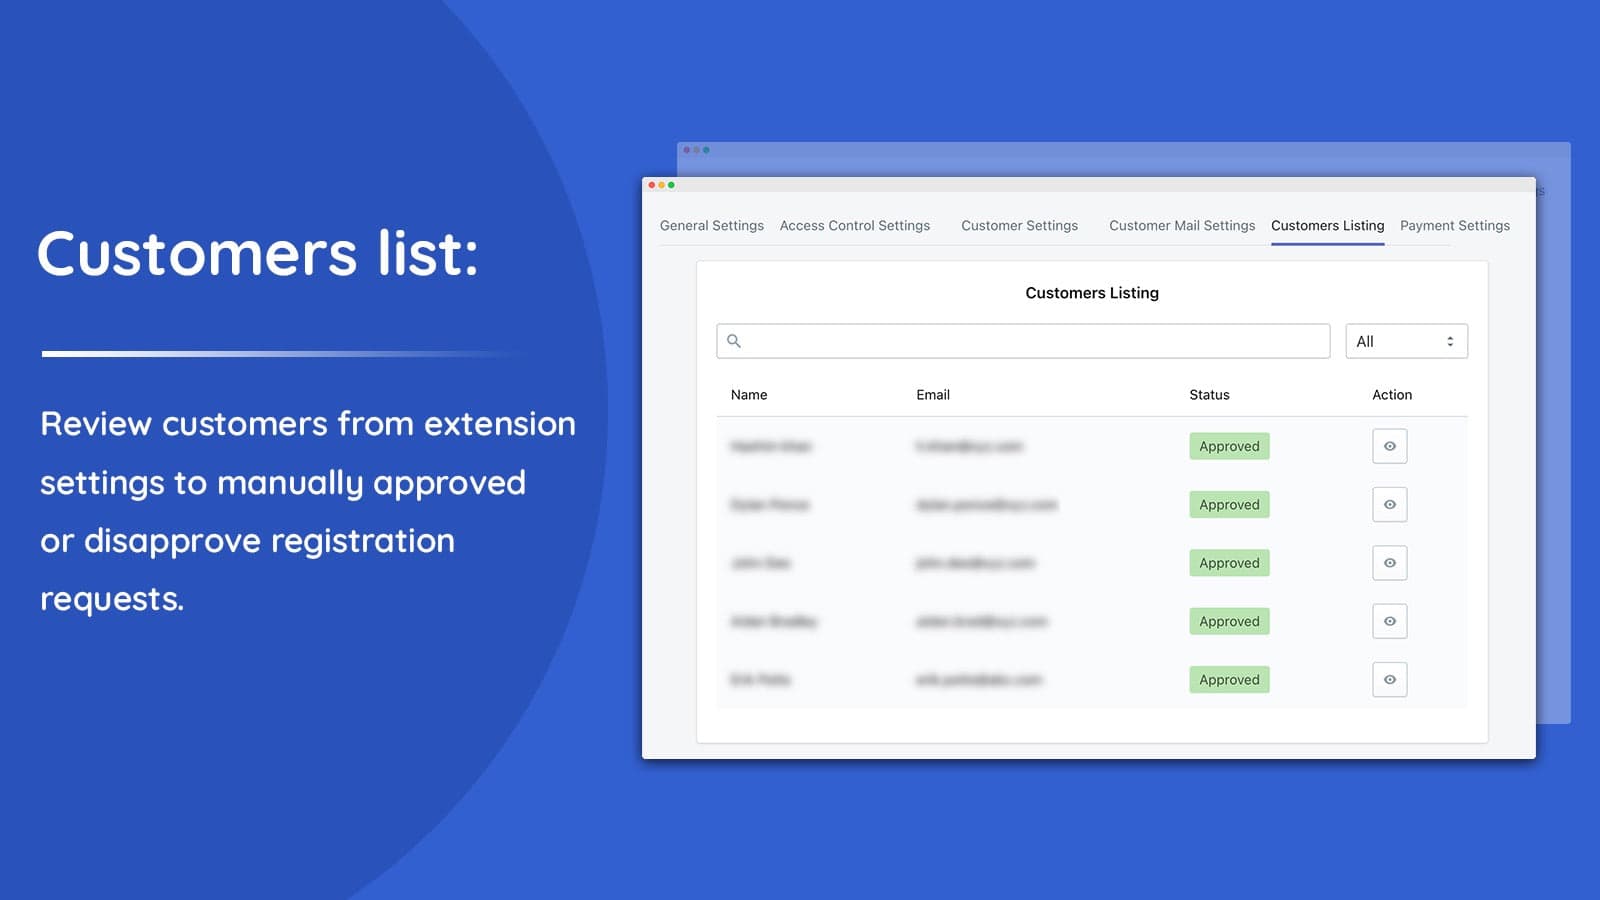Click Approved badge in first row

click(x=1229, y=446)
